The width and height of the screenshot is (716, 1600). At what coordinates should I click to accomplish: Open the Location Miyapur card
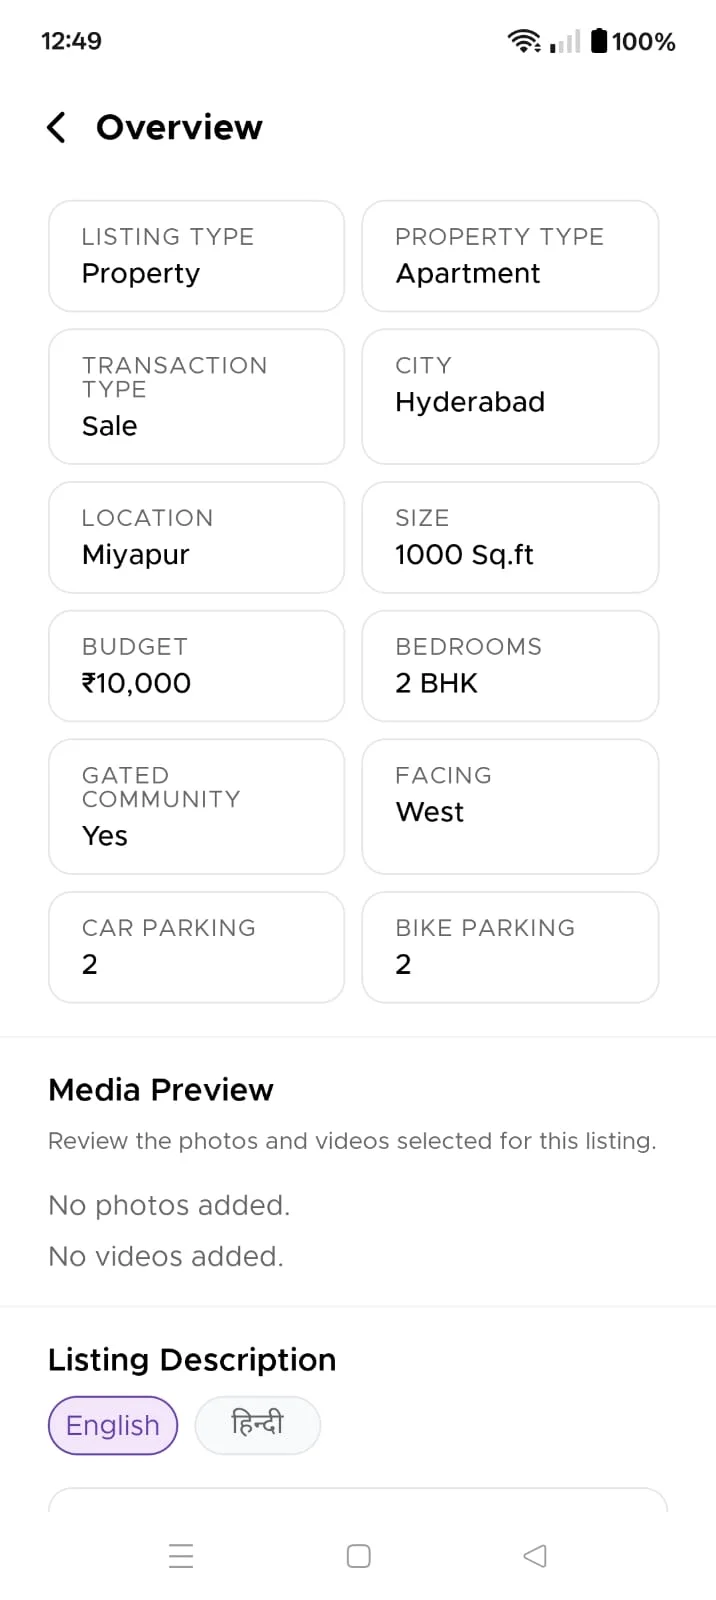[196, 537]
